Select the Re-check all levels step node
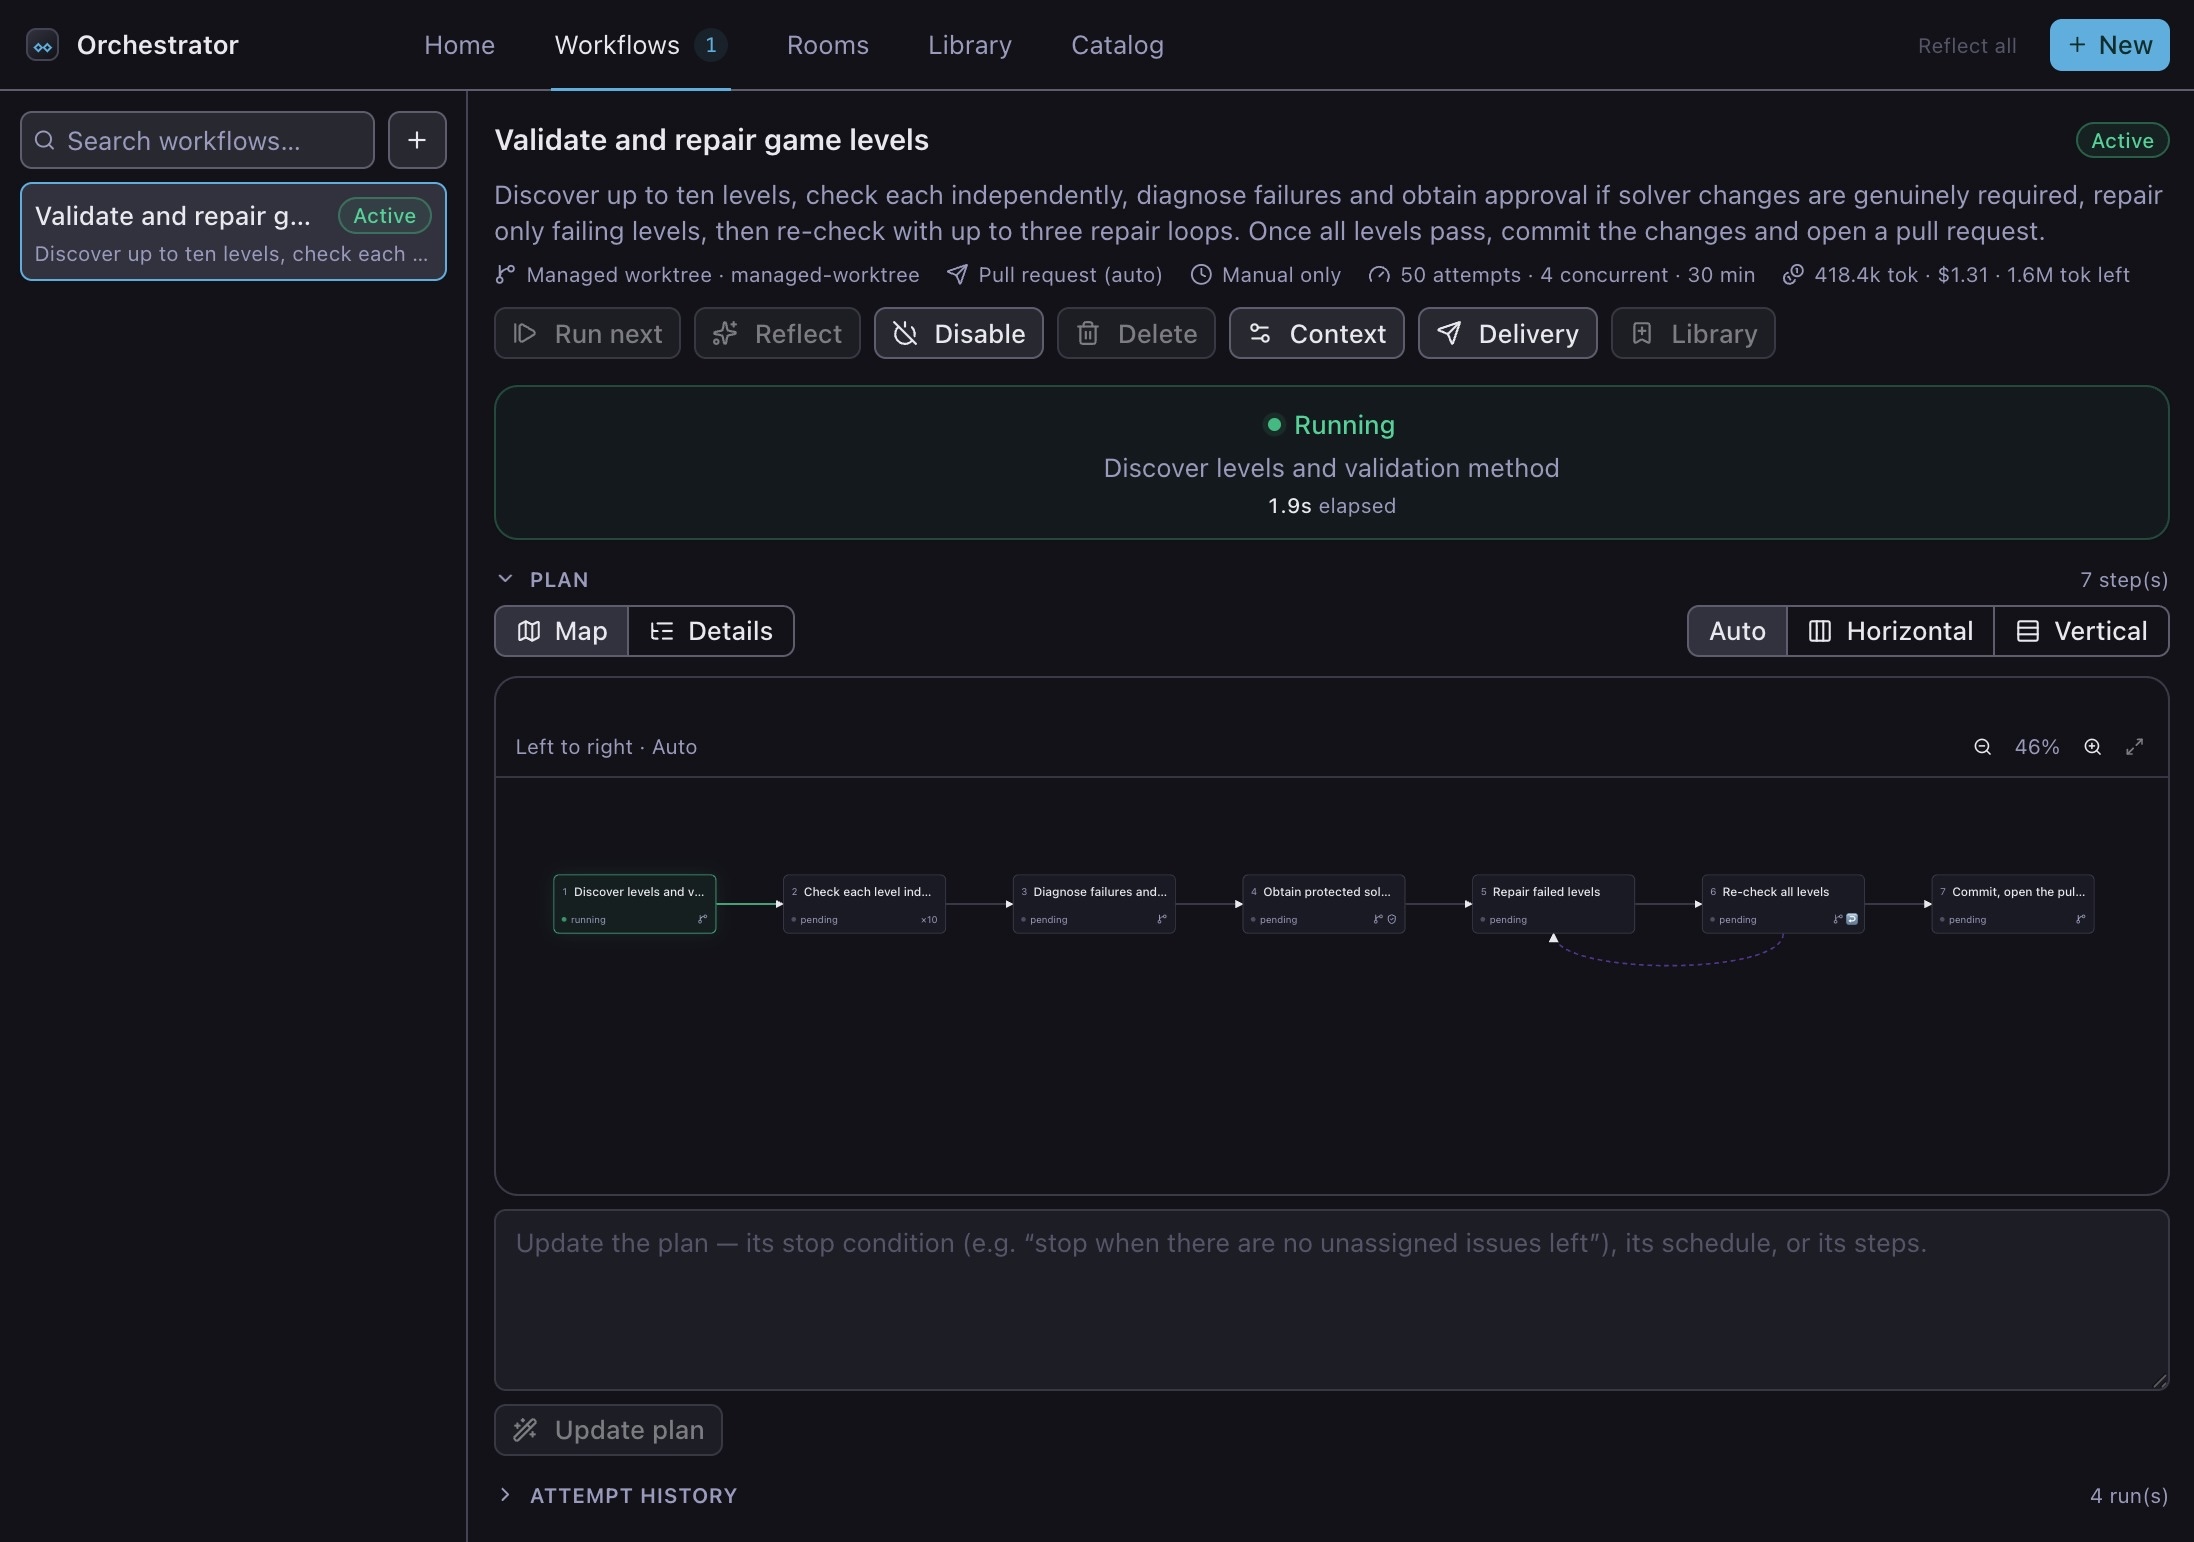Viewport: 2194px width, 1542px height. click(1783, 904)
